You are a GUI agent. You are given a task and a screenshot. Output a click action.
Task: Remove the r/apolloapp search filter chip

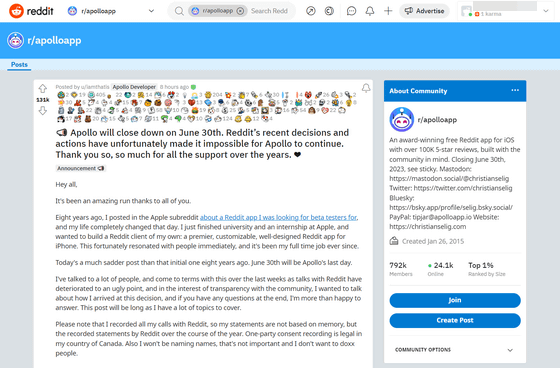240,11
